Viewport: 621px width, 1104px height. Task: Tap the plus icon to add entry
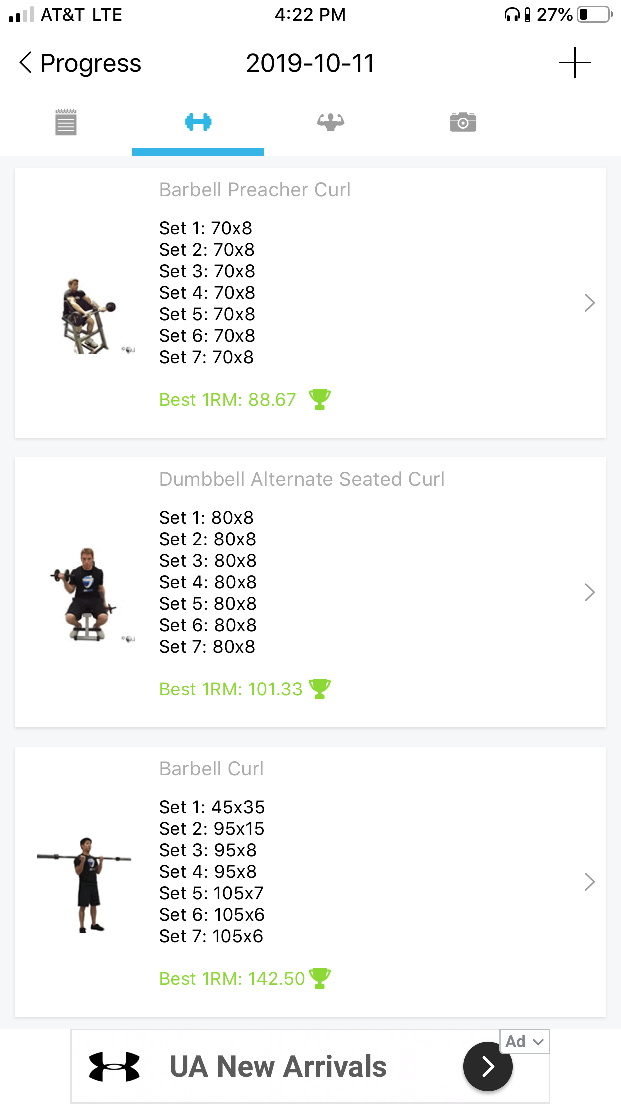tap(574, 64)
